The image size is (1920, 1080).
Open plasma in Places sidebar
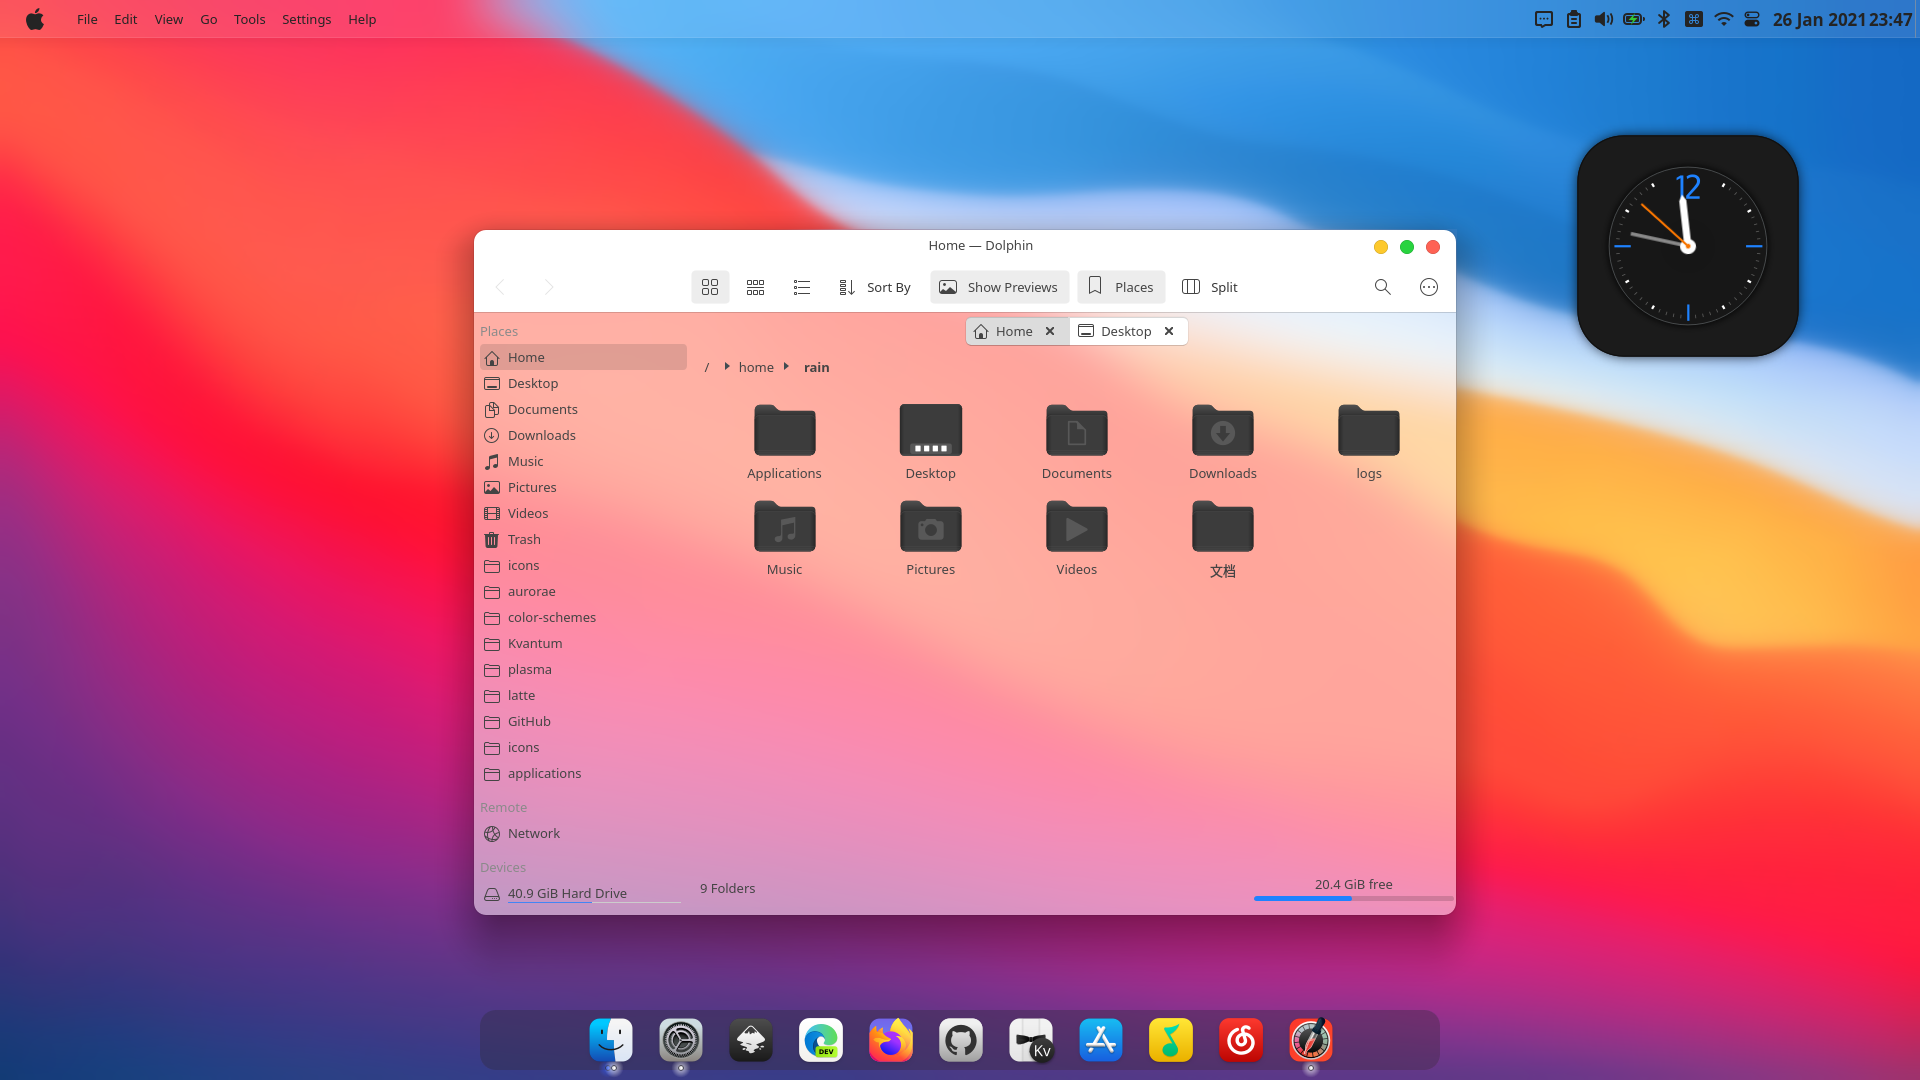[583, 669]
